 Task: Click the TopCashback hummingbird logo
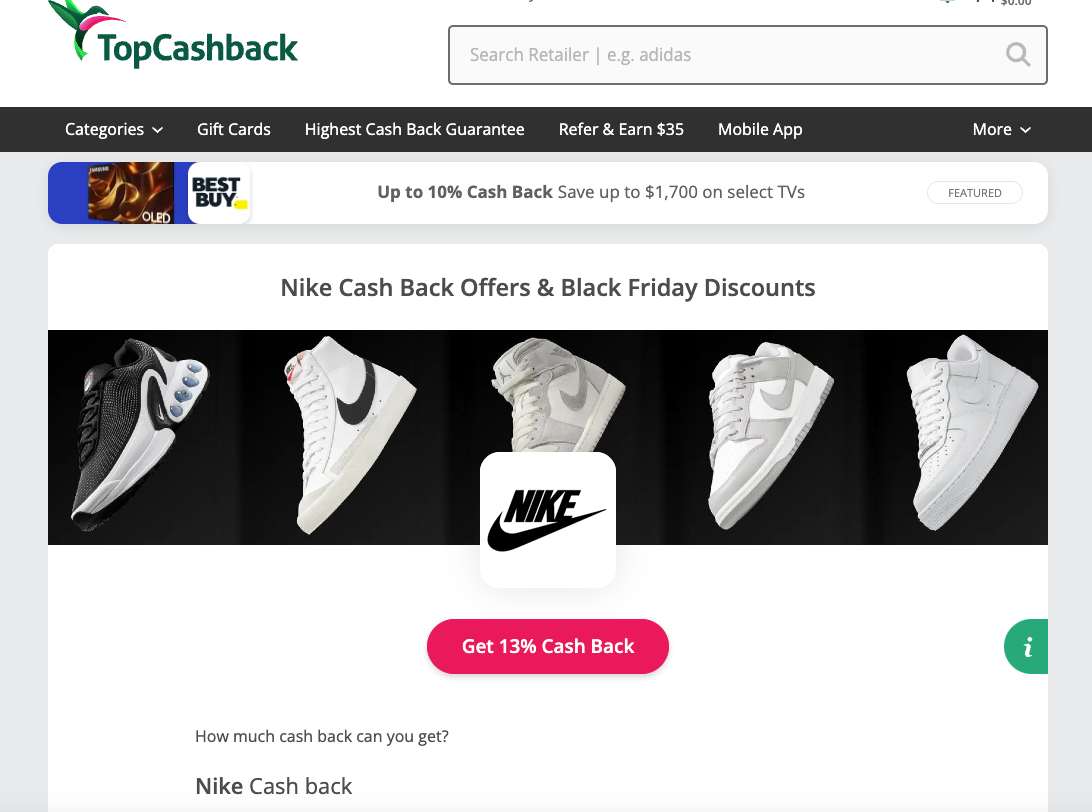click(x=173, y=38)
